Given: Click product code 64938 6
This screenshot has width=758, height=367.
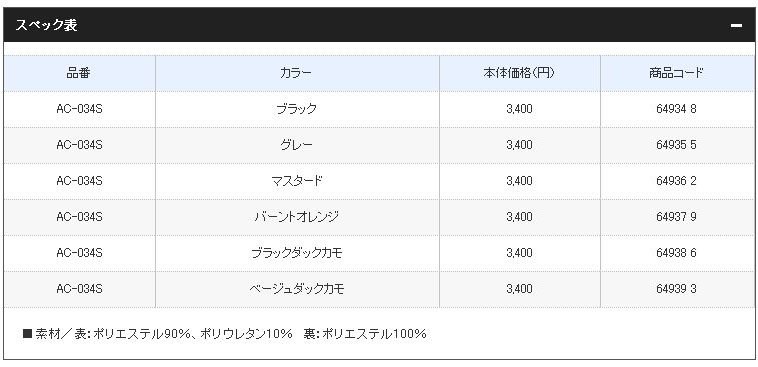Looking at the screenshot, I should [x=676, y=253].
